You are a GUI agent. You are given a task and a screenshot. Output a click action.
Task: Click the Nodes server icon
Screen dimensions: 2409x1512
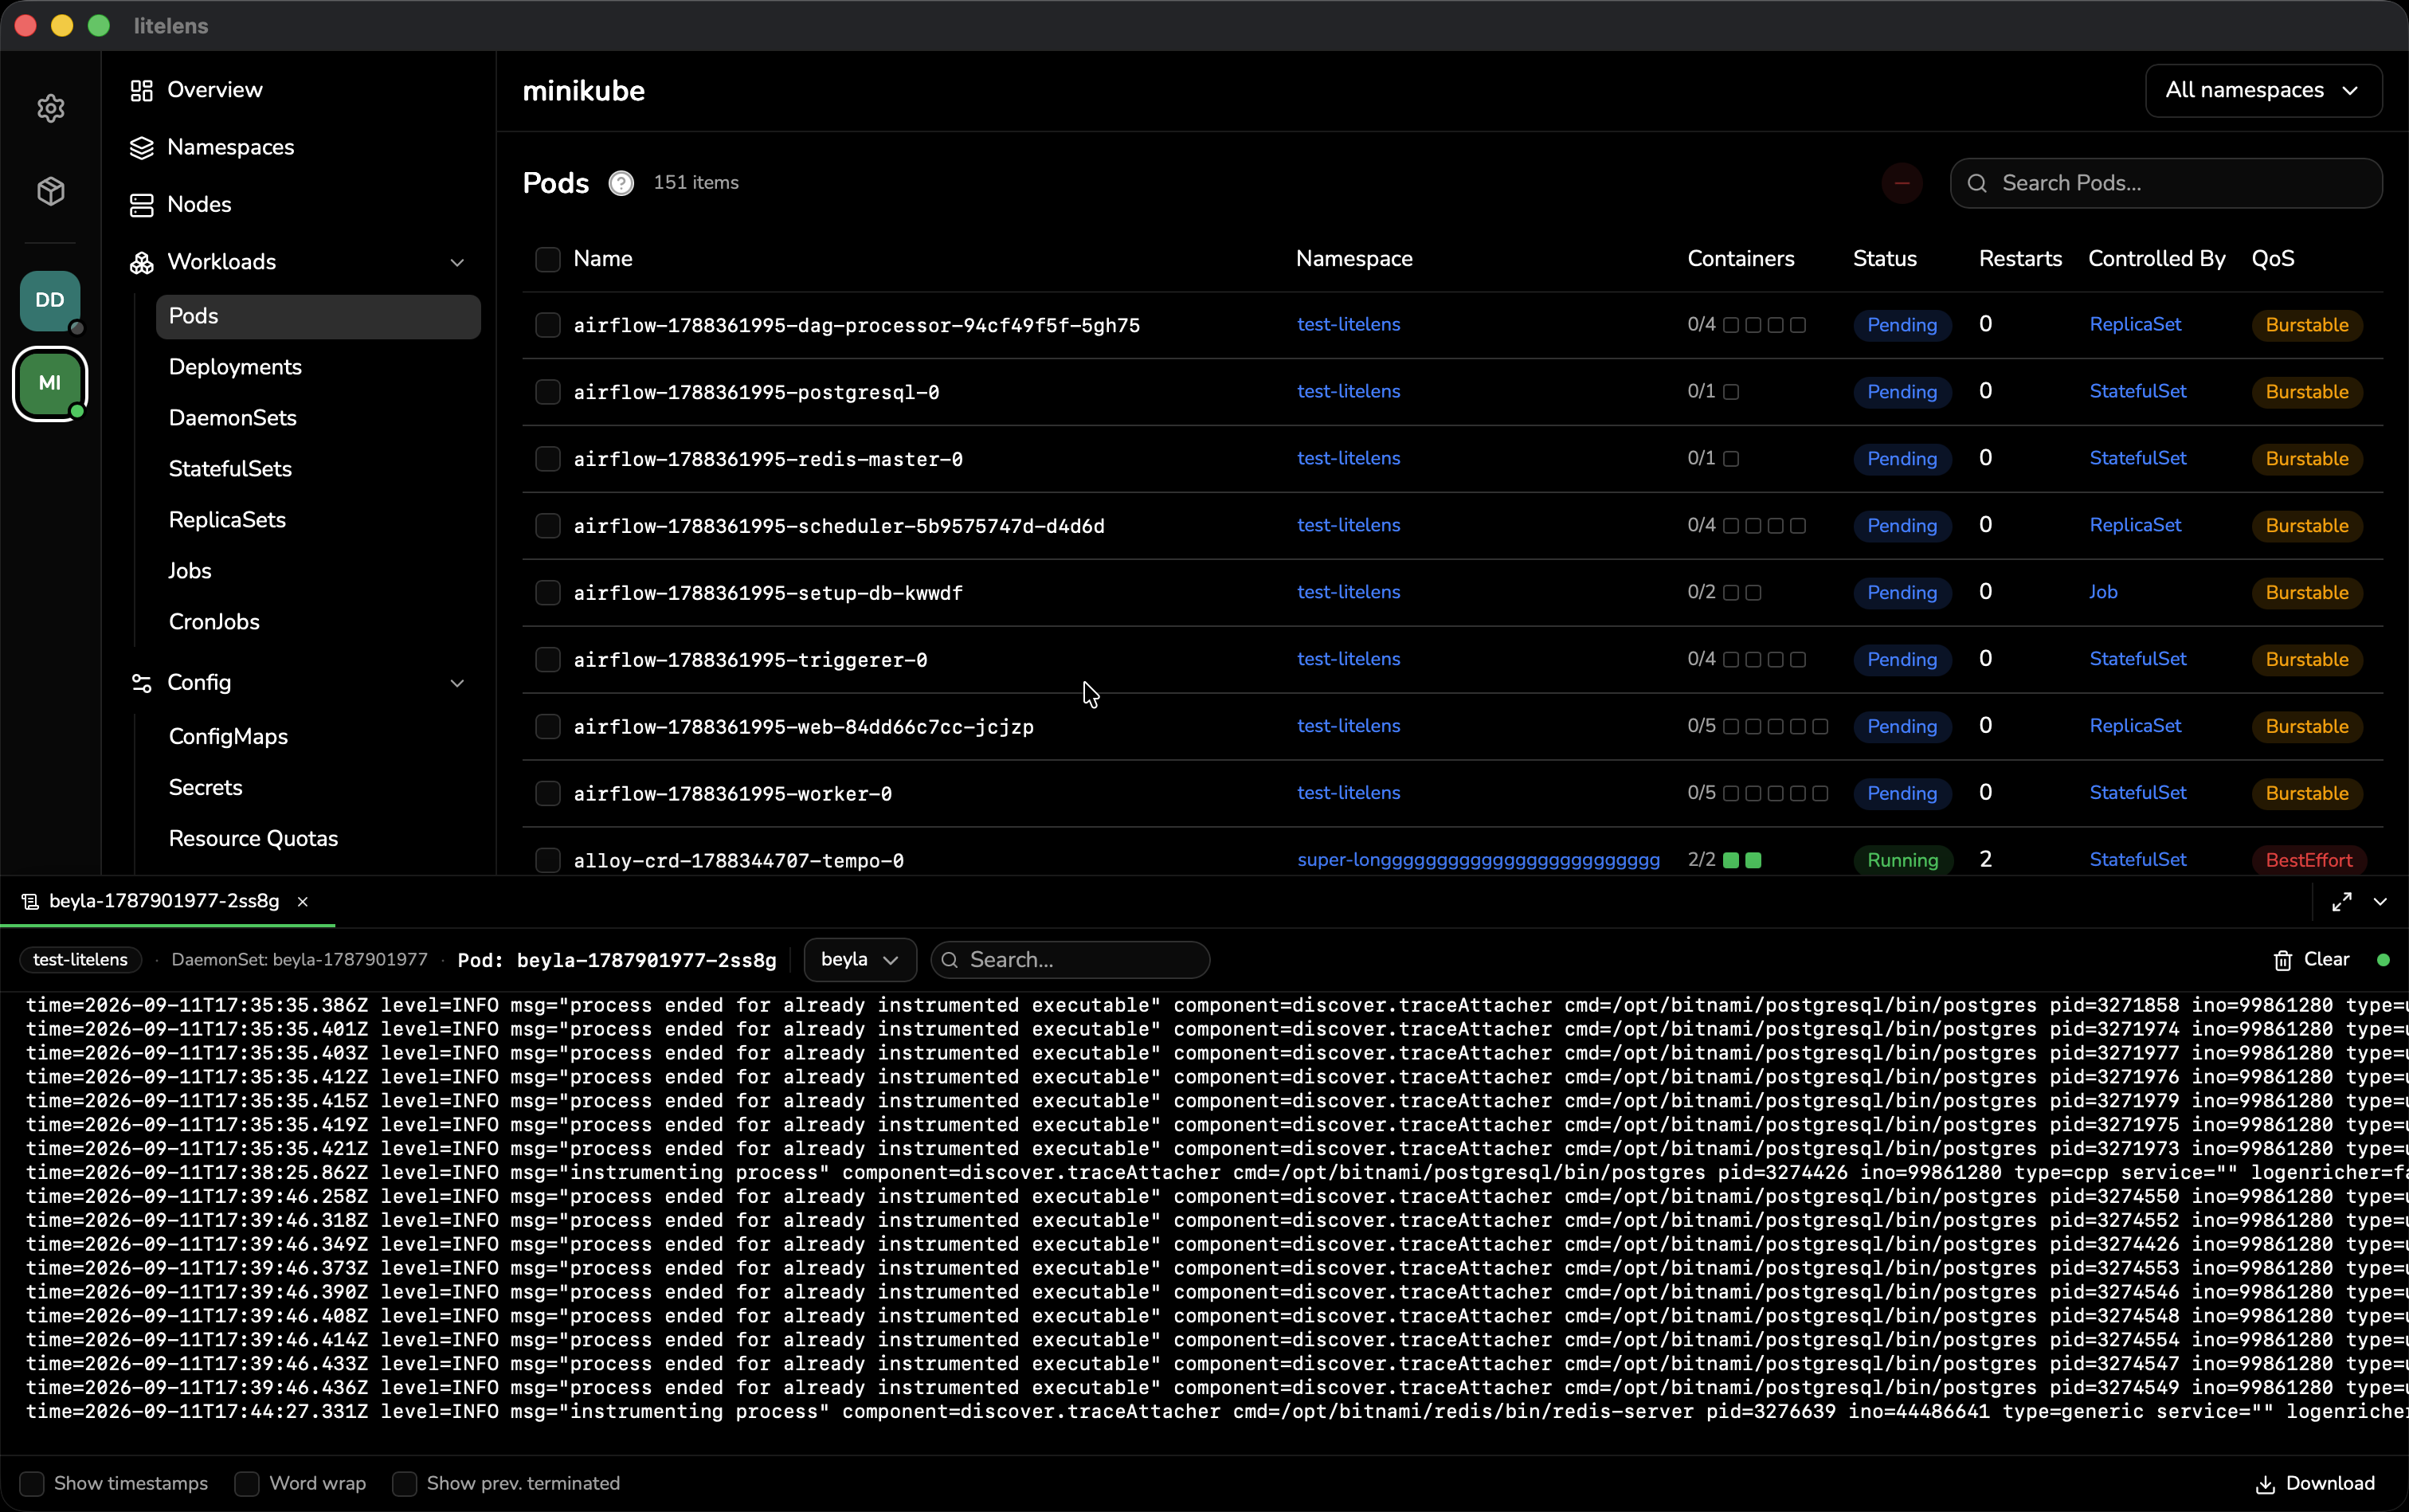coord(142,205)
